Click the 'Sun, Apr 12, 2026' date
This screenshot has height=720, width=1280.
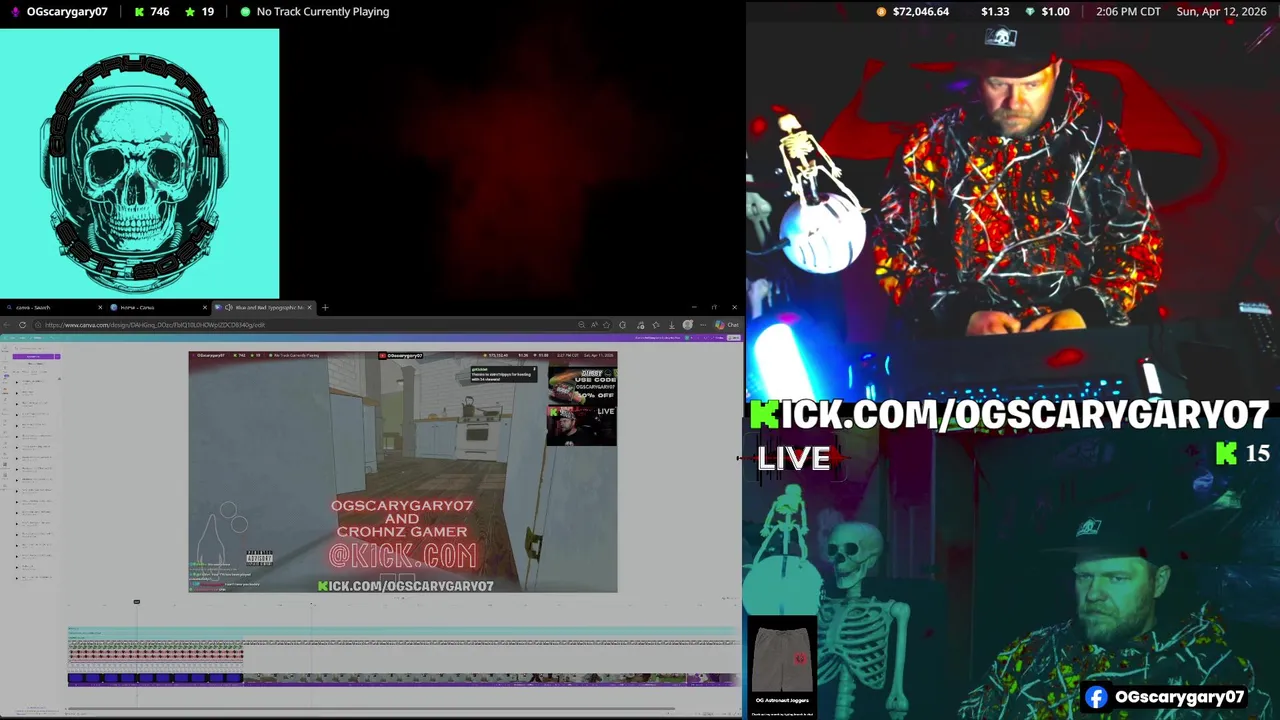point(1221,12)
